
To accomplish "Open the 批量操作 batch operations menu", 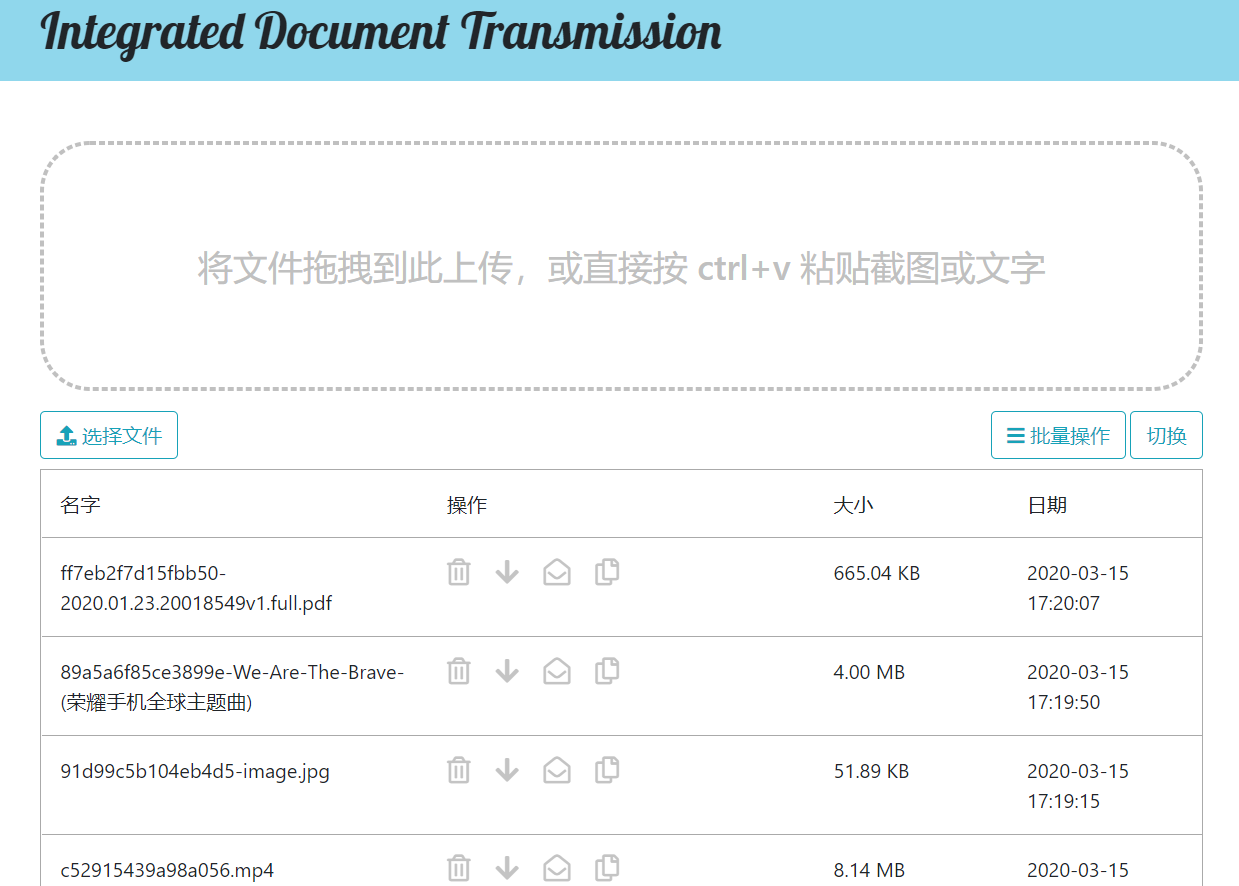I will [x=1058, y=436].
